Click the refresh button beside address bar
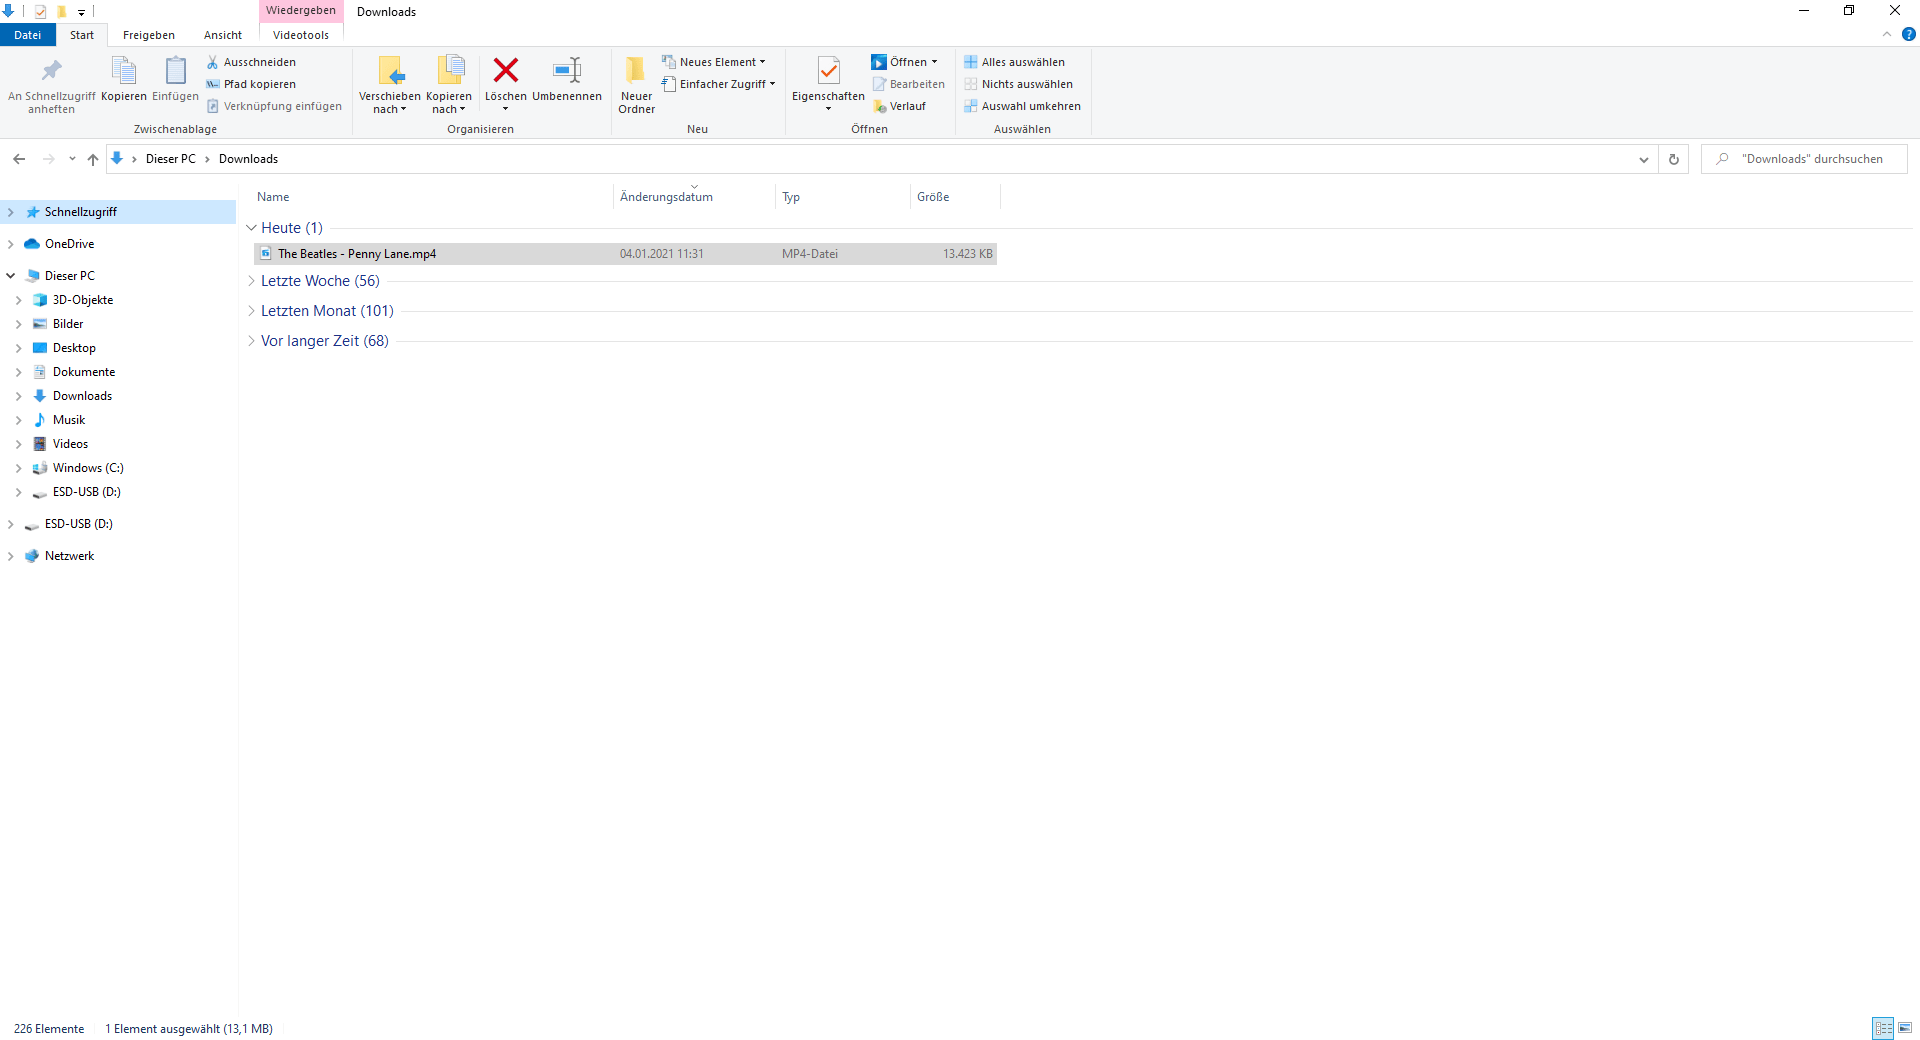Viewport: 1920px width, 1040px height. (x=1674, y=159)
